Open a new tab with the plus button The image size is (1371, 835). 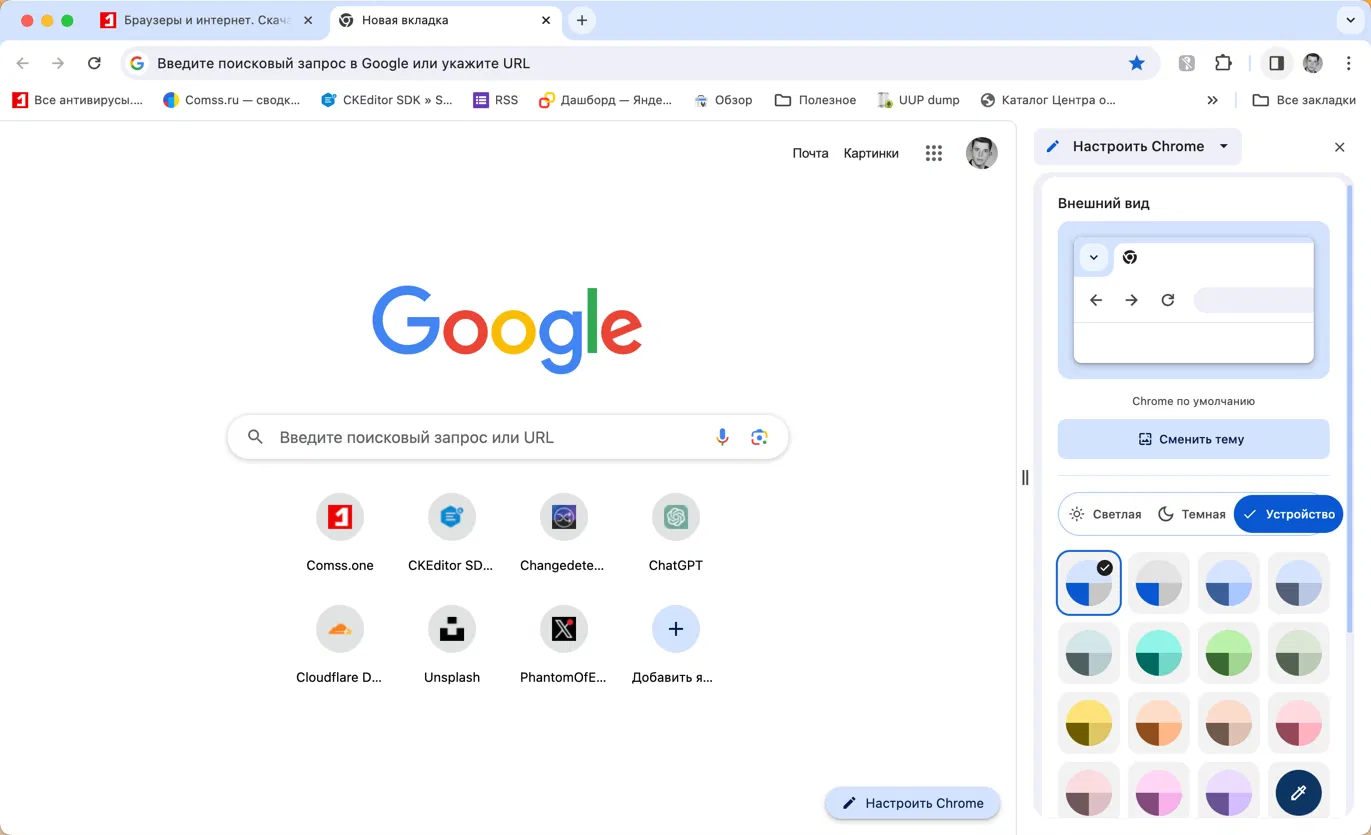tap(582, 20)
